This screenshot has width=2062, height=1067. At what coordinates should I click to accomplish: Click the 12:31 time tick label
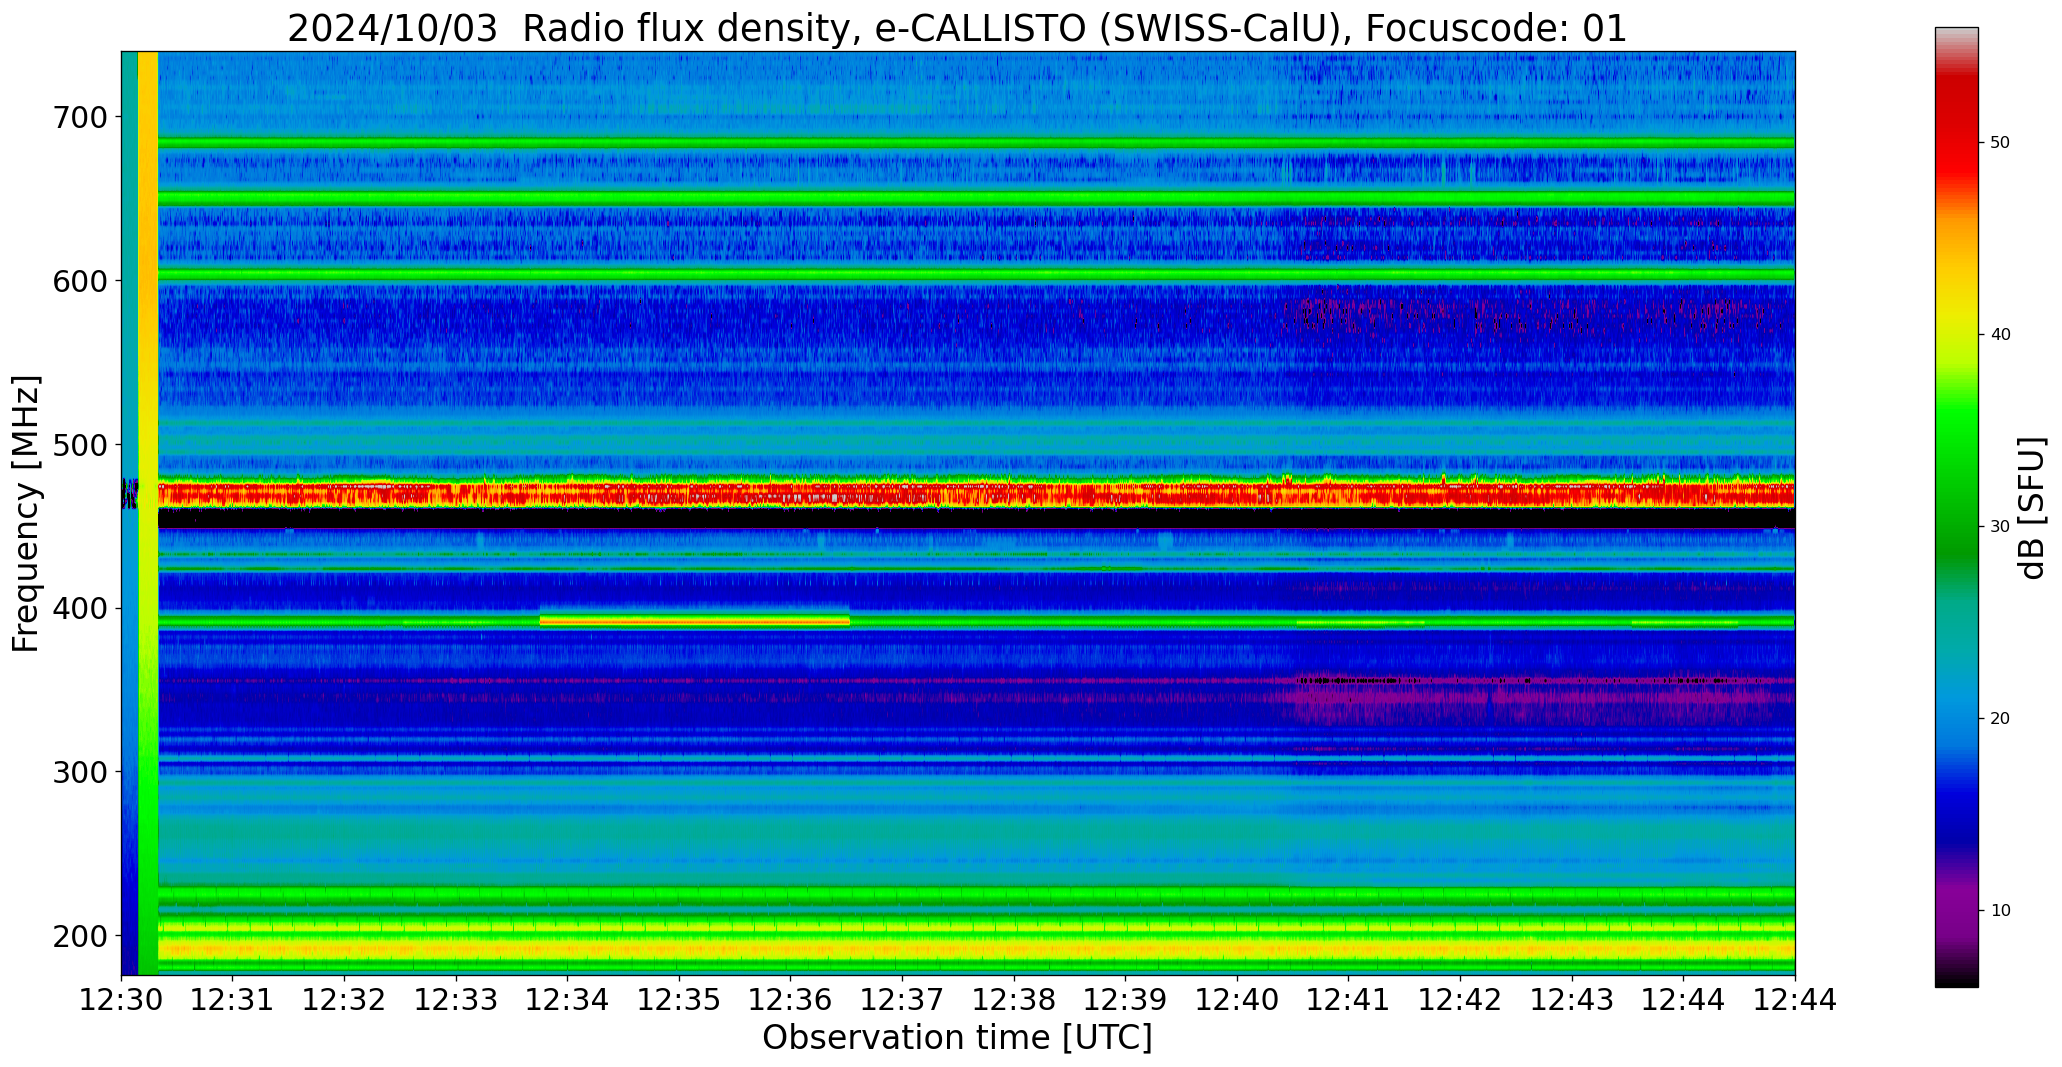click(x=233, y=1000)
